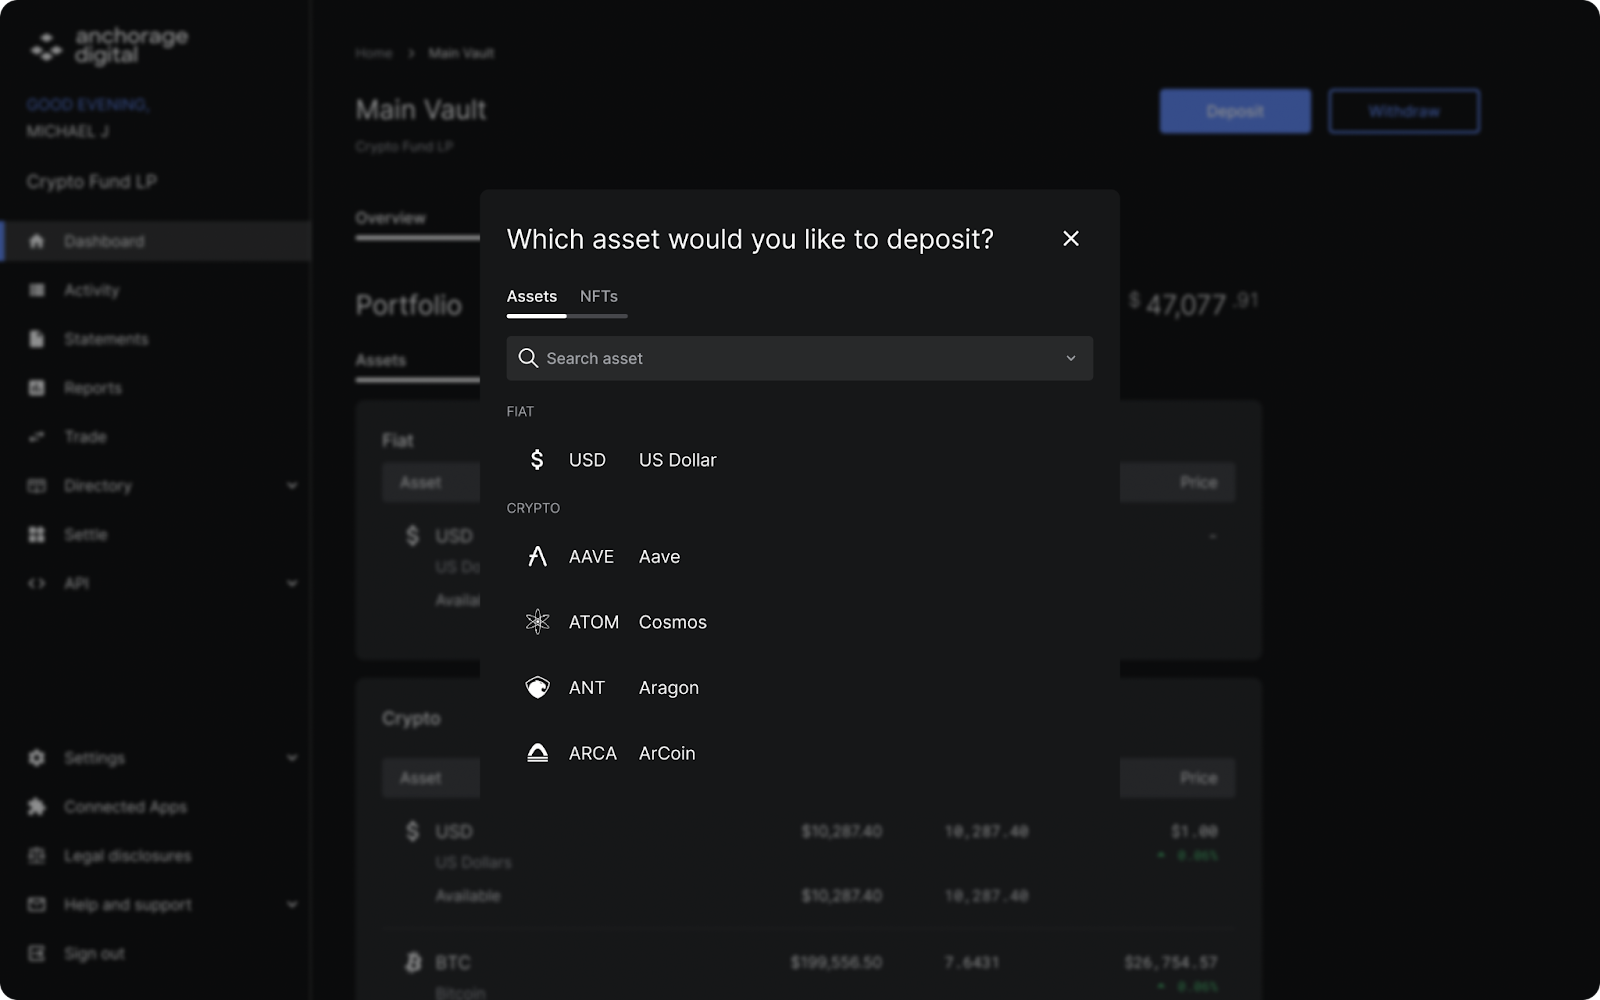Switch to the NFTs tab

point(598,296)
